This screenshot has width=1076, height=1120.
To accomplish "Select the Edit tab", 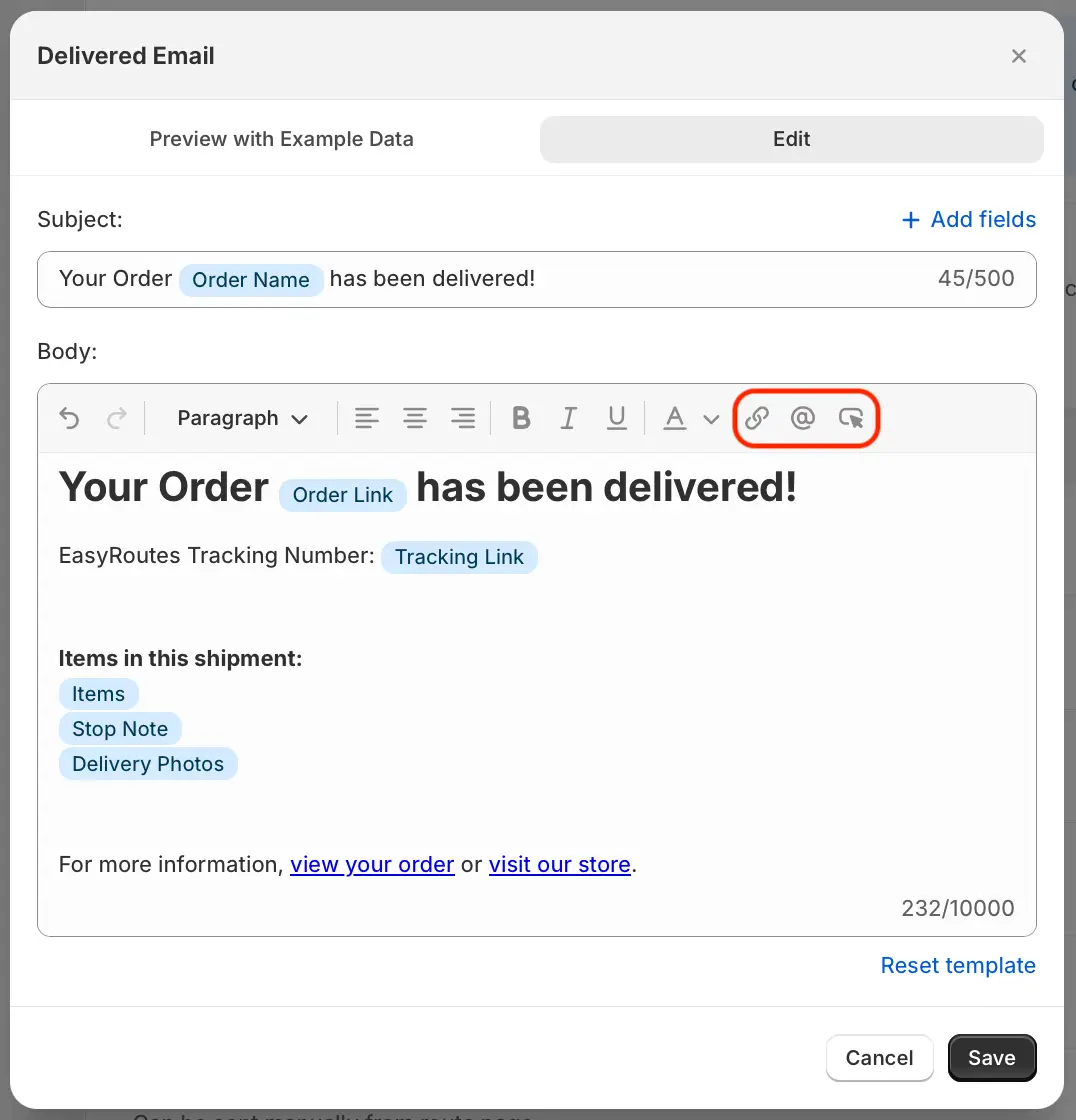I will [792, 139].
